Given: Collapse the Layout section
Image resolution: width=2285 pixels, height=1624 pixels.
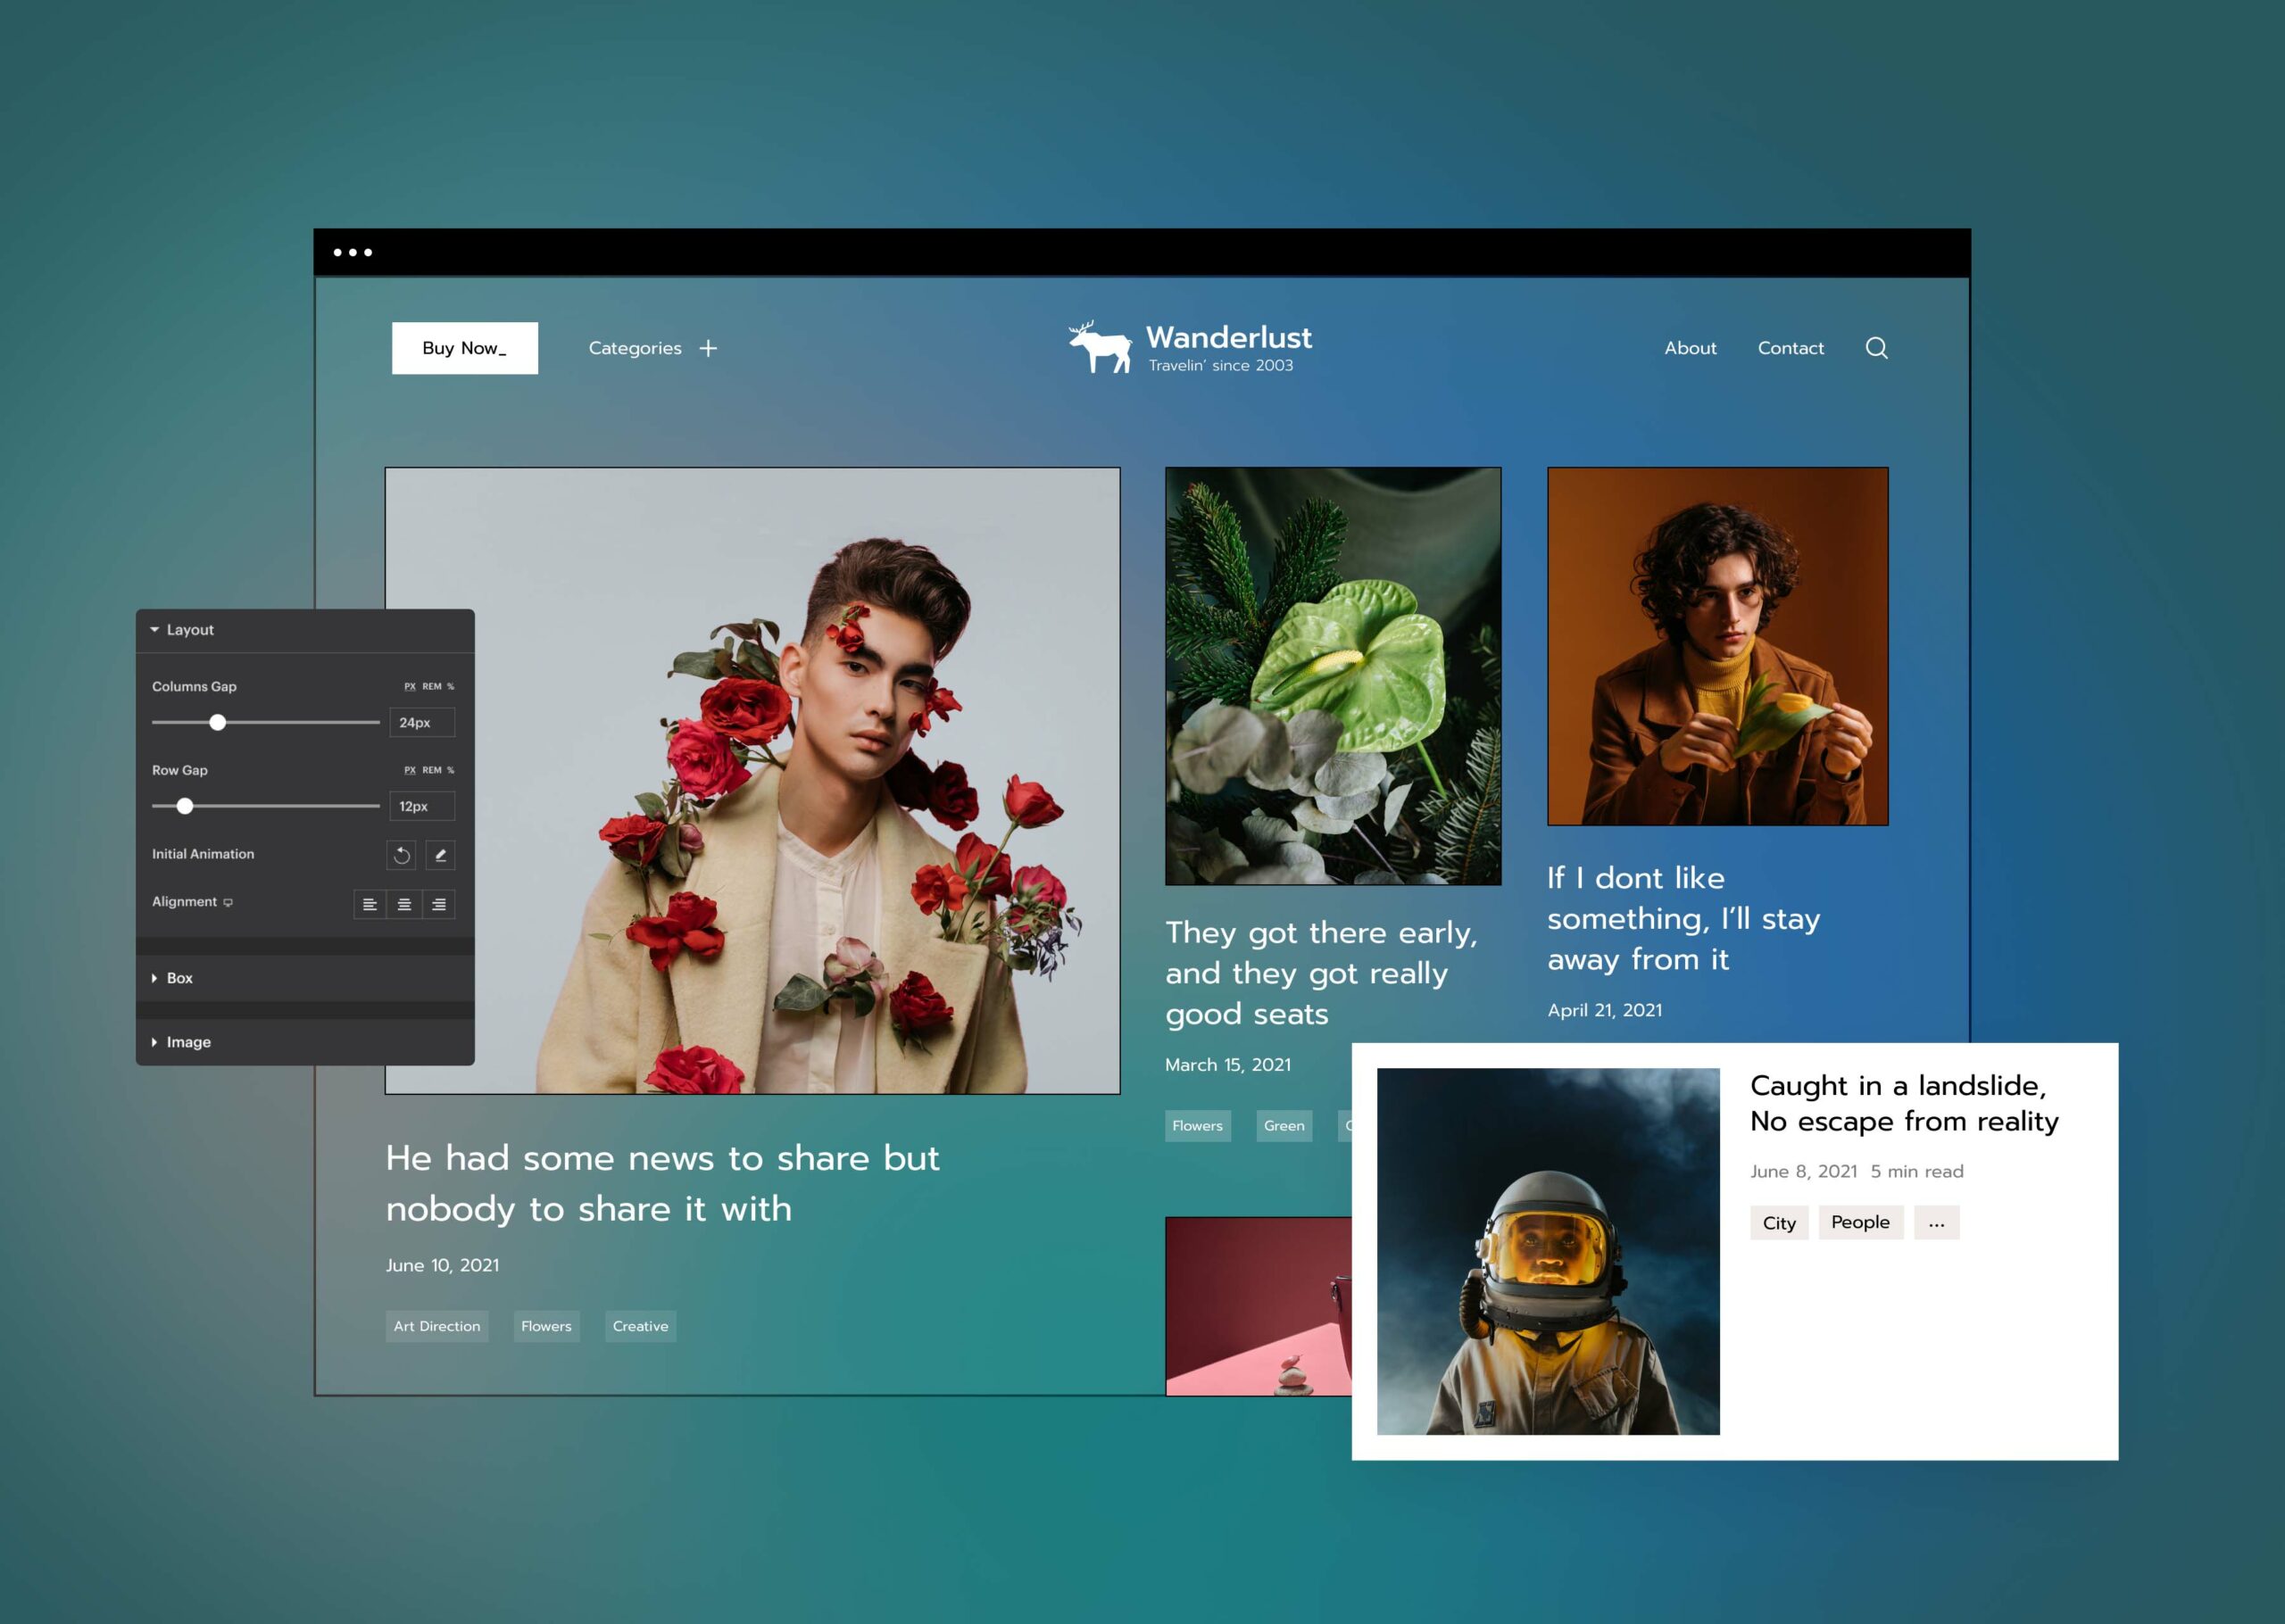Looking at the screenshot, I should coord(155,630).
